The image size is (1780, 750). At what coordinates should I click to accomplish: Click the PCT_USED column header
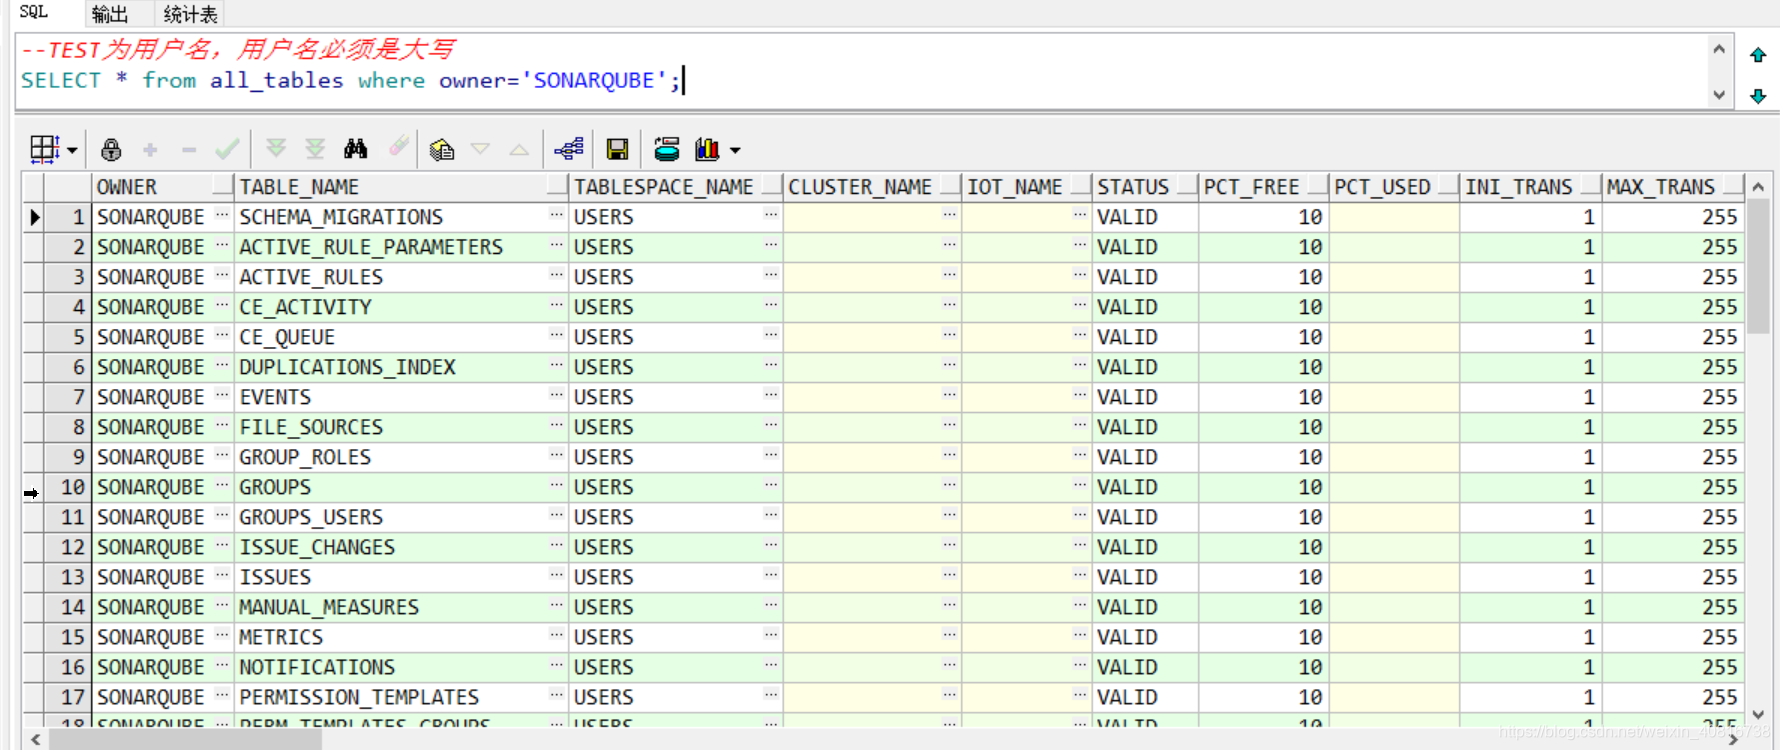(x=1395, y=187)
